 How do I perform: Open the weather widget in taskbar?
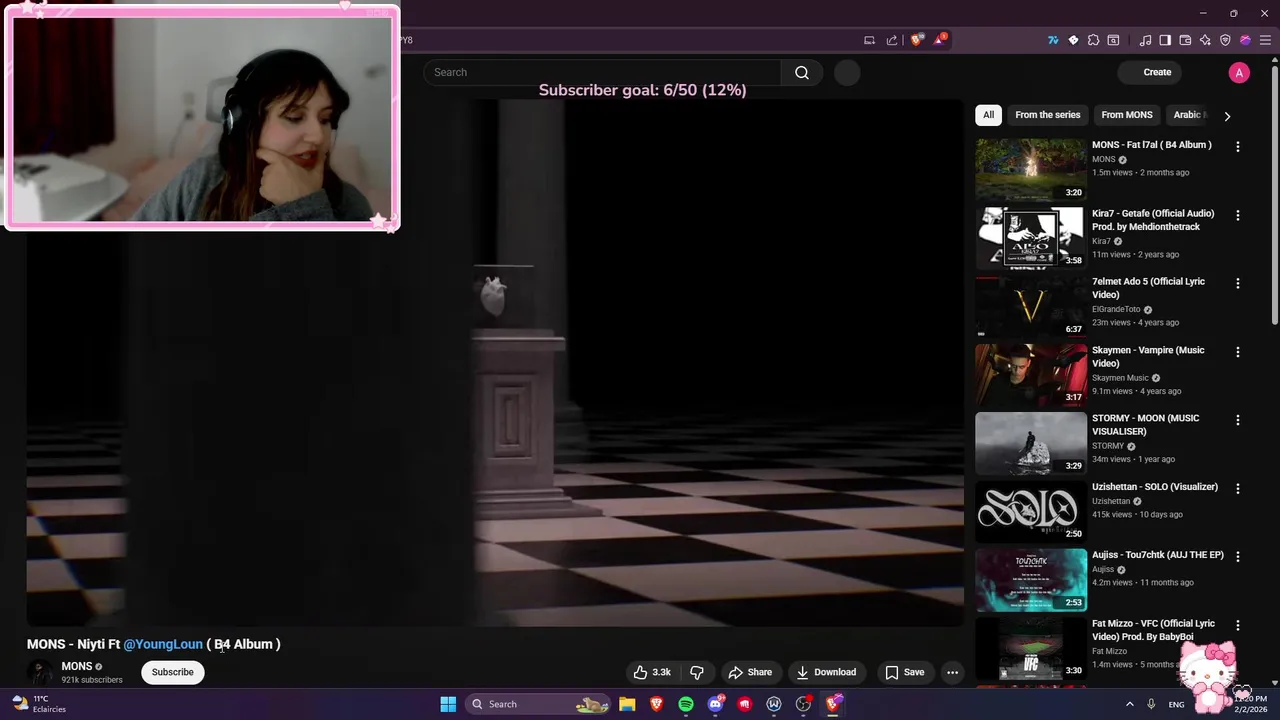click(38, 704)
